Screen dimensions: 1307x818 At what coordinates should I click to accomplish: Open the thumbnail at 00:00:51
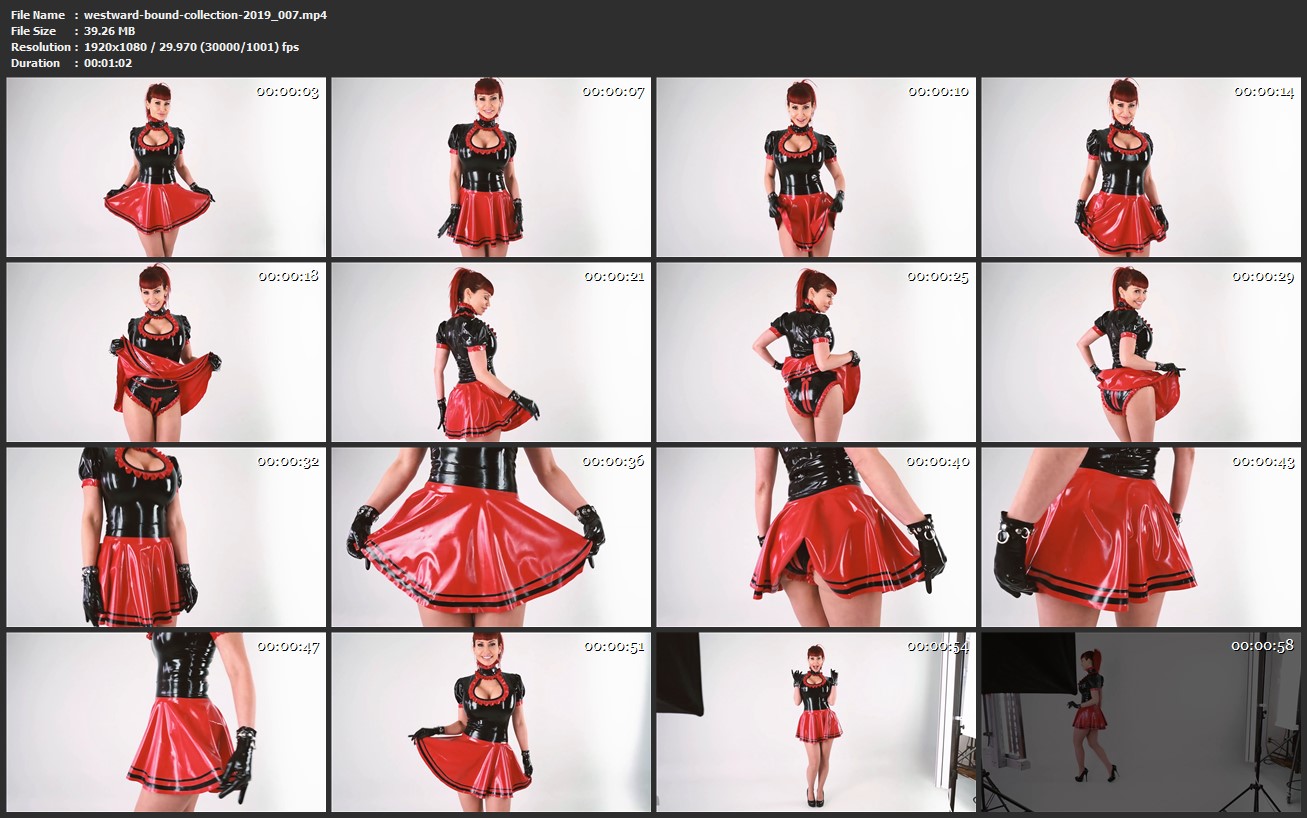pos(491,722)
